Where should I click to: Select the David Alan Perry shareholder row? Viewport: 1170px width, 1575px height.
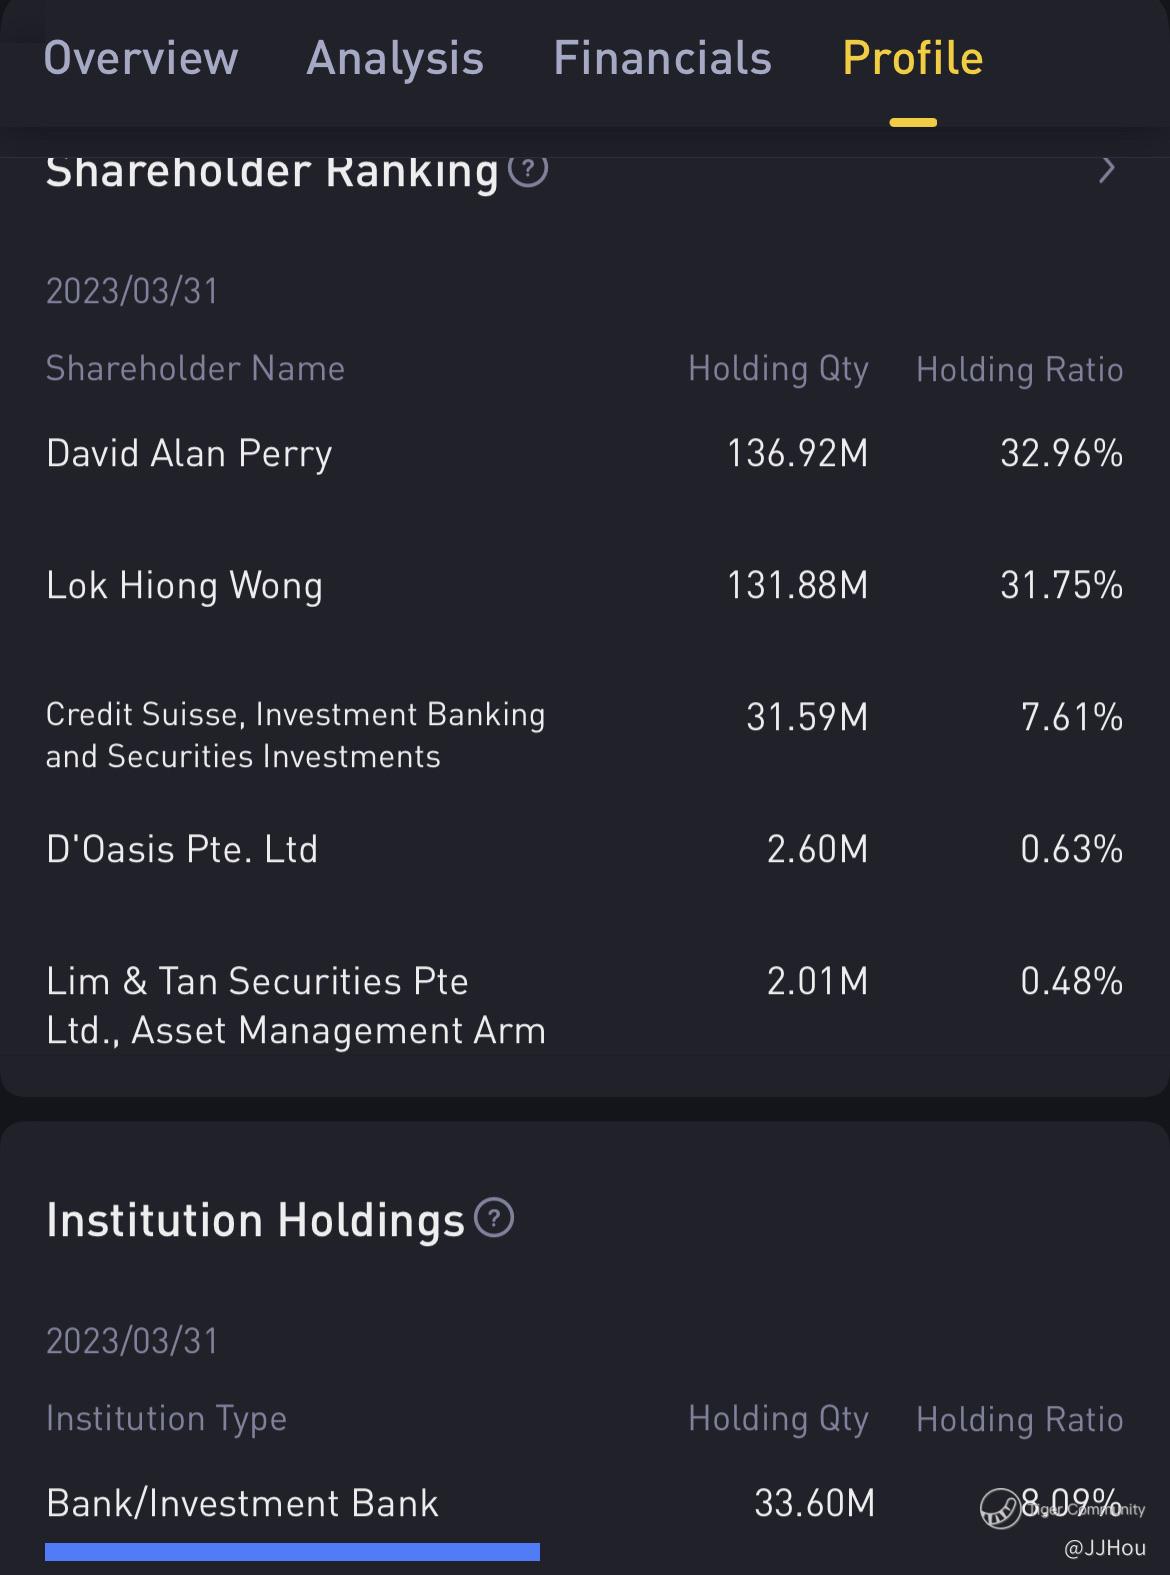point(585,453)
